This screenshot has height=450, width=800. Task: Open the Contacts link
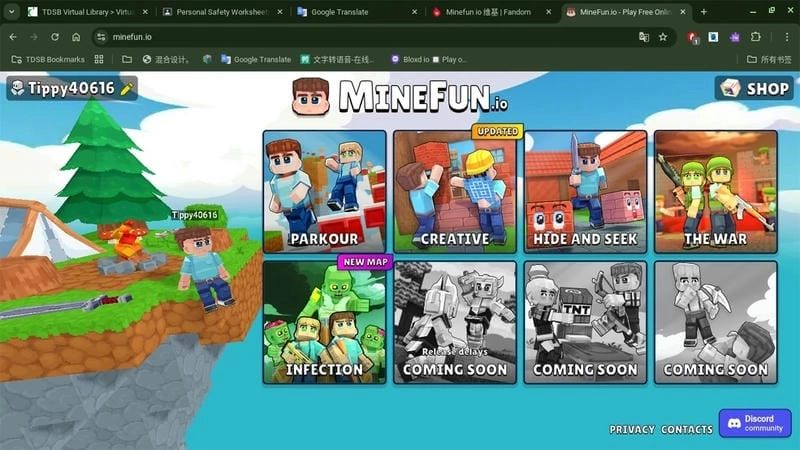[x=687, y=430]
